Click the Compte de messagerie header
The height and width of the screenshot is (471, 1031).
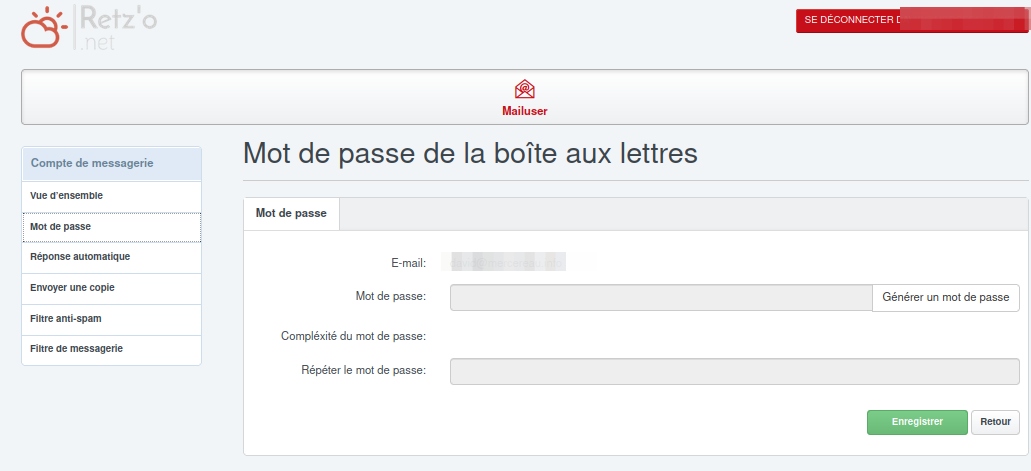tap(92, 163)
